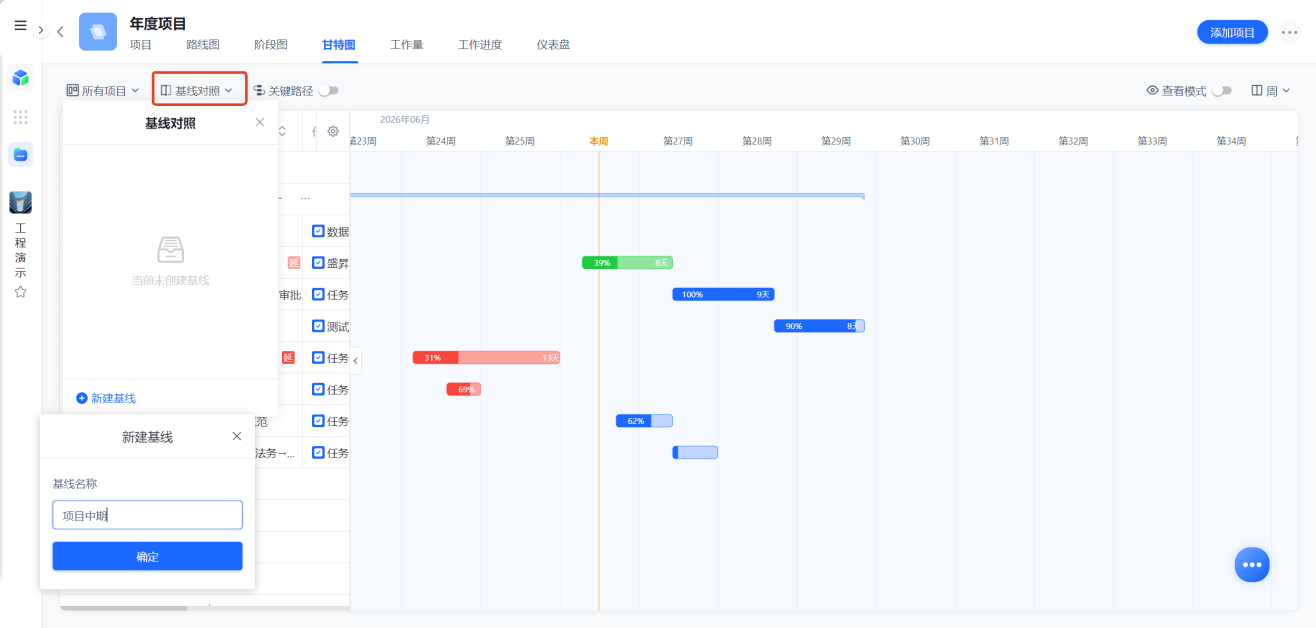This screenshot has height=628, width=1316.
Task: Click the 第30周 week header
Action: pos(915,141)
